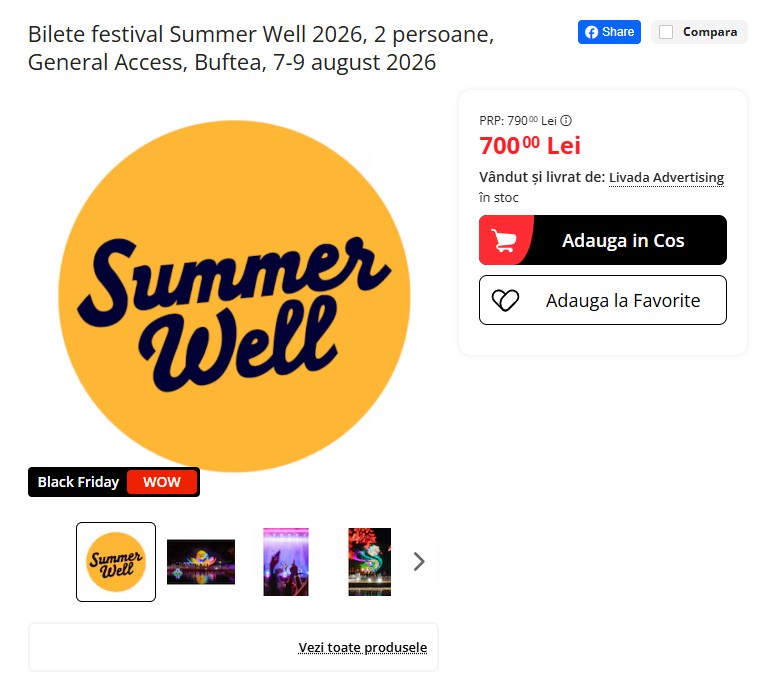The image size is (774, 685).
Task: Click the Black Friday badge
Action: click(x=114, y=482)
